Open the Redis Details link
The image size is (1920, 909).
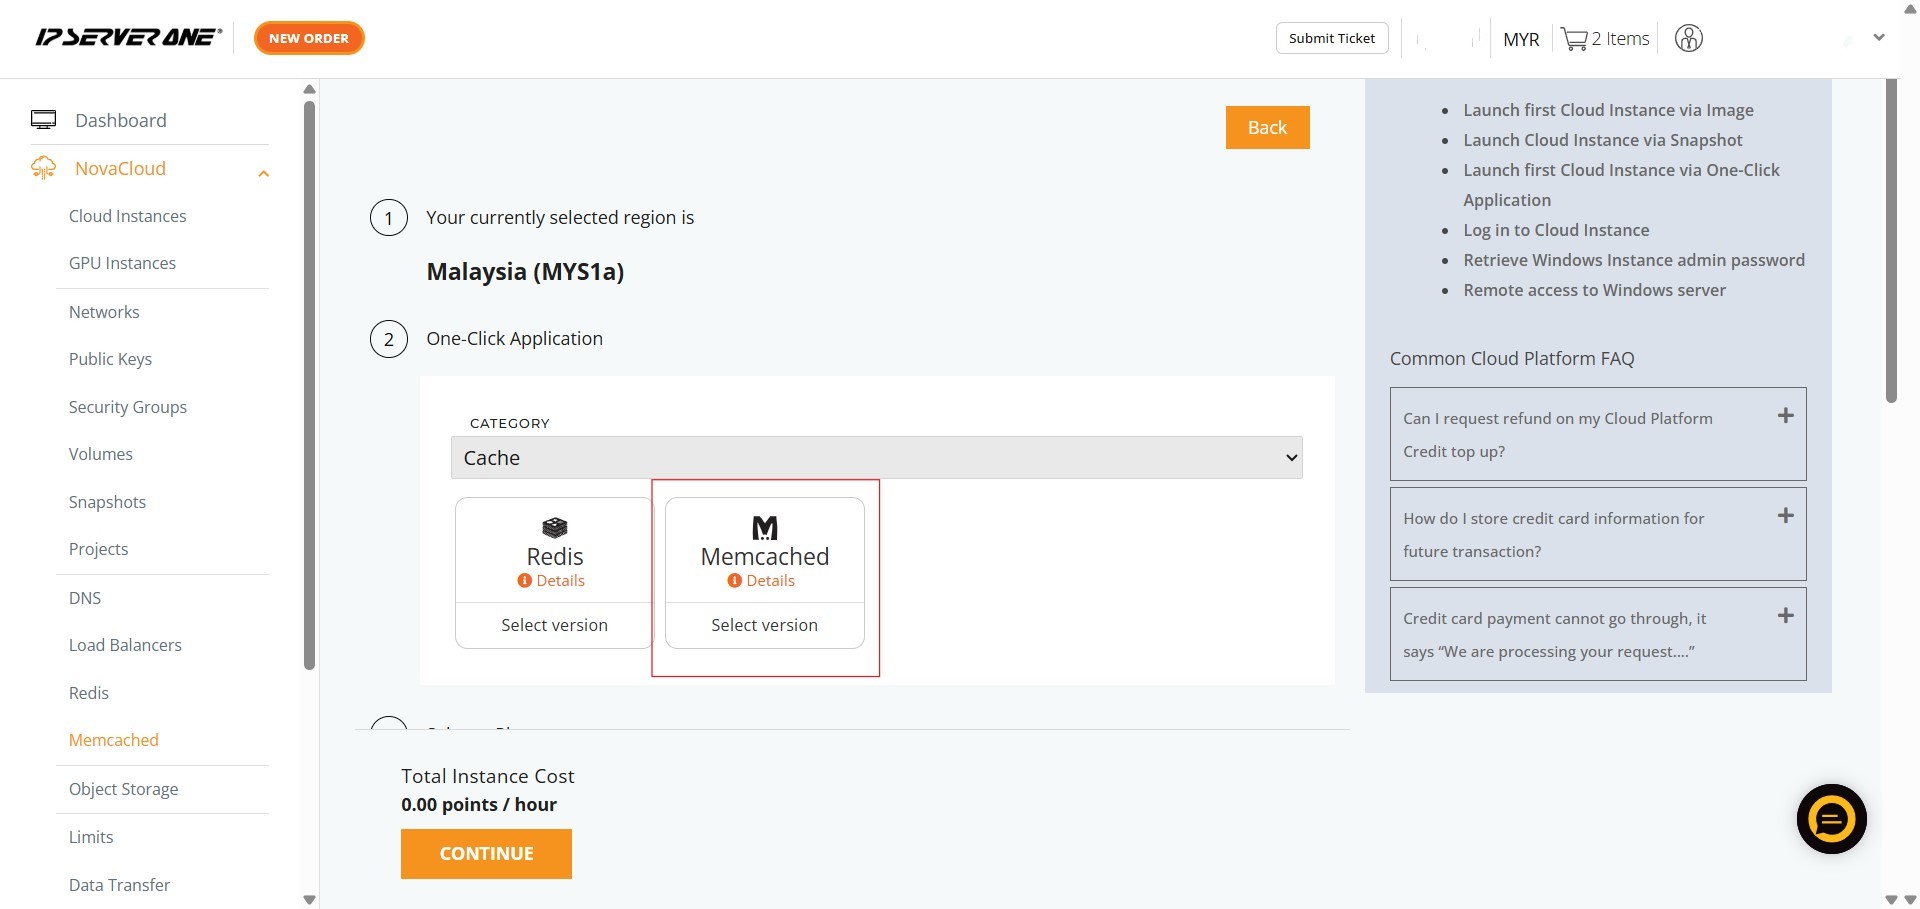pos(560,581)
